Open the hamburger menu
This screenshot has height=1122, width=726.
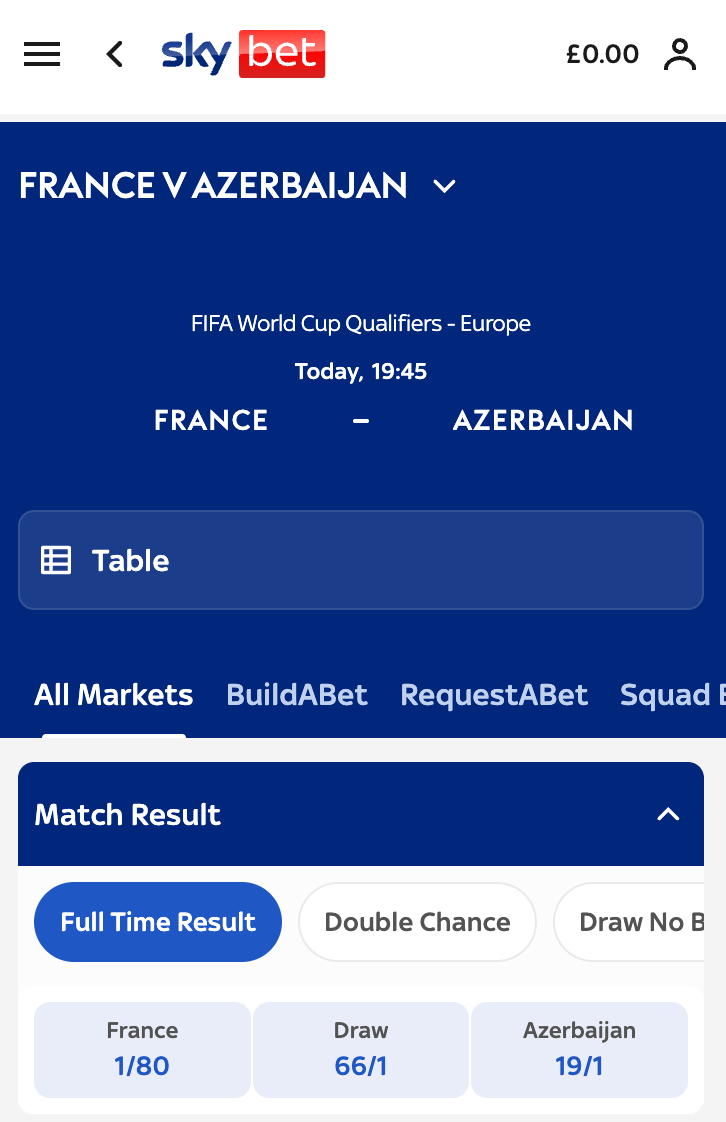(x=42, y=55)
